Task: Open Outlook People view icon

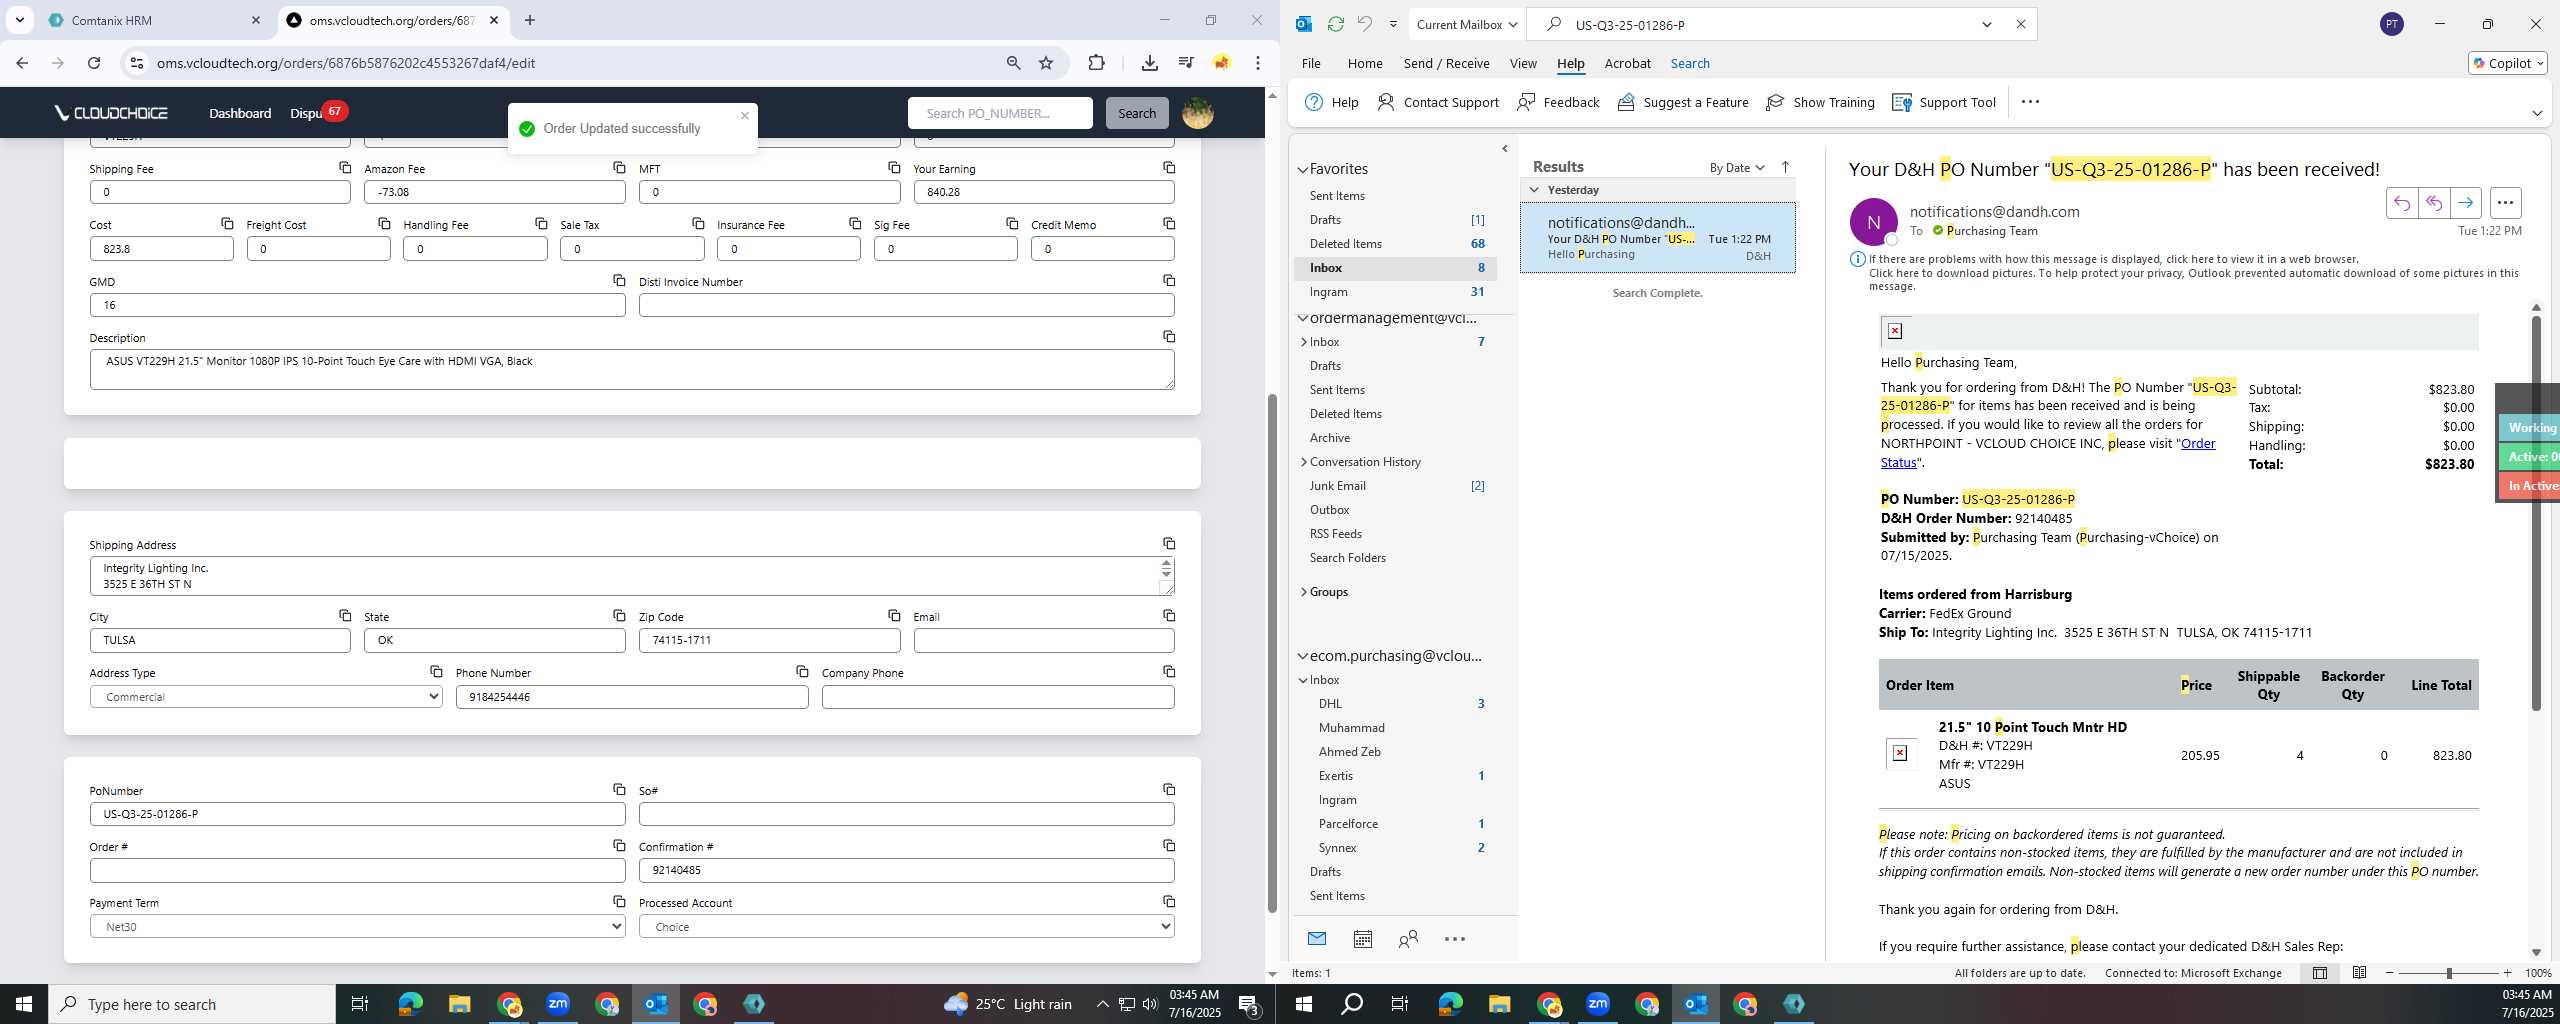Action: pos(1408,939)
